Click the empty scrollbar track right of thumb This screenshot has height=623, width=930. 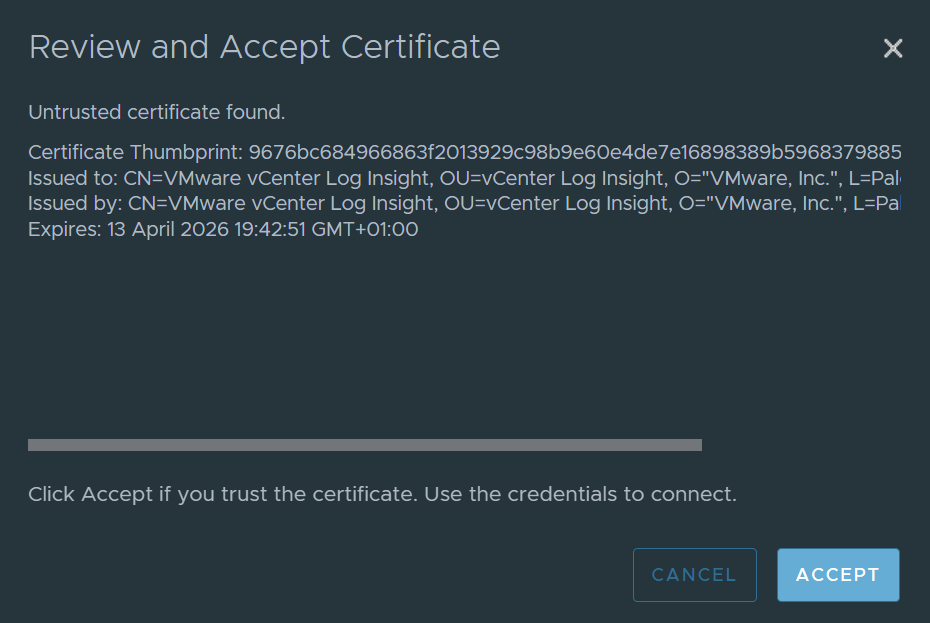tap(801, 445)
